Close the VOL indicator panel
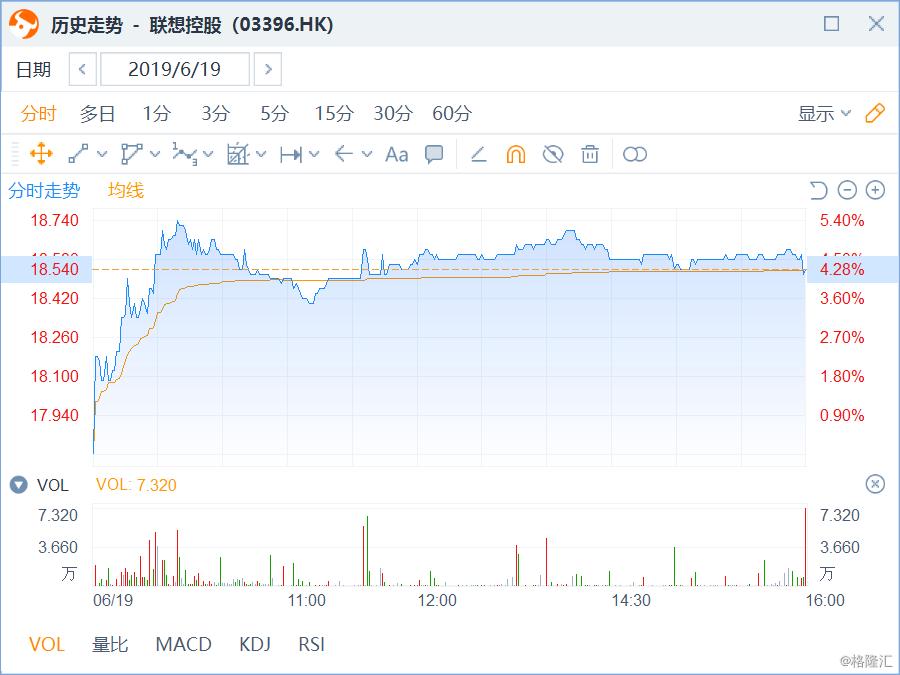 click(x=875, y=484)
